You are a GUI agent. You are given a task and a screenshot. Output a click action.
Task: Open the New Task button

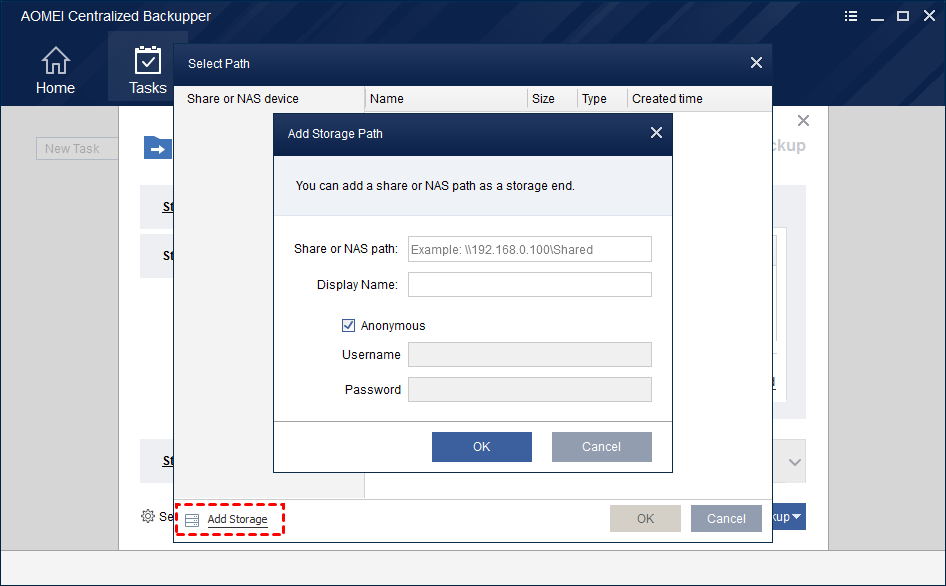[77, 148]
